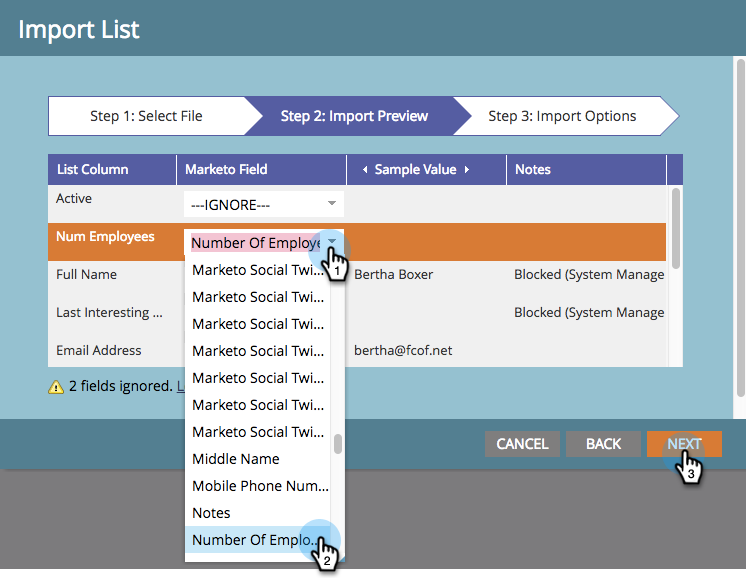Screen dimensions: 746x583
Task: Choose Notes option in dropdown list
Action: coord(257,513)
